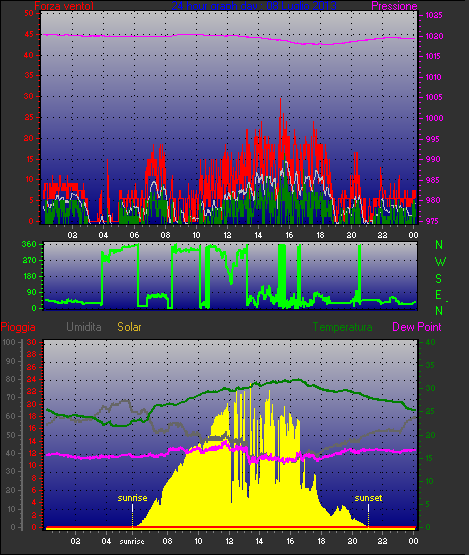
Task: Click the 1000 value on the pressure axis
Action: point(434,118)
